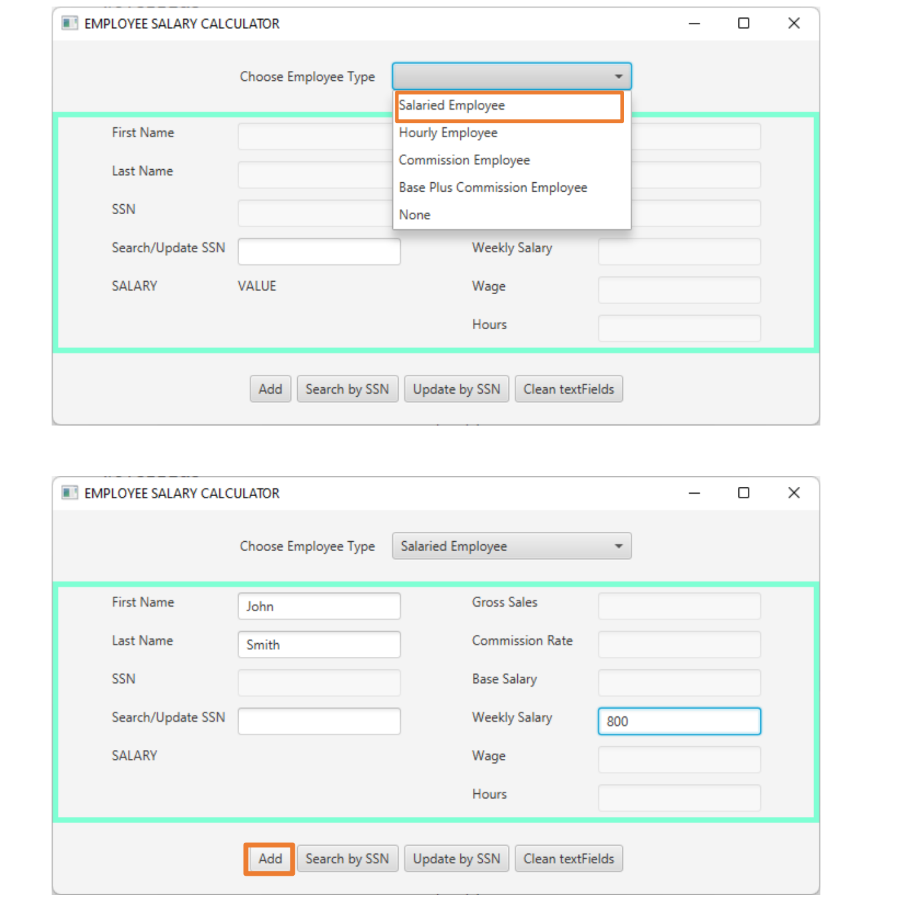Screen dimensions: 897x912
Task: Click the Clean textFields button
Action: (568, 858)
